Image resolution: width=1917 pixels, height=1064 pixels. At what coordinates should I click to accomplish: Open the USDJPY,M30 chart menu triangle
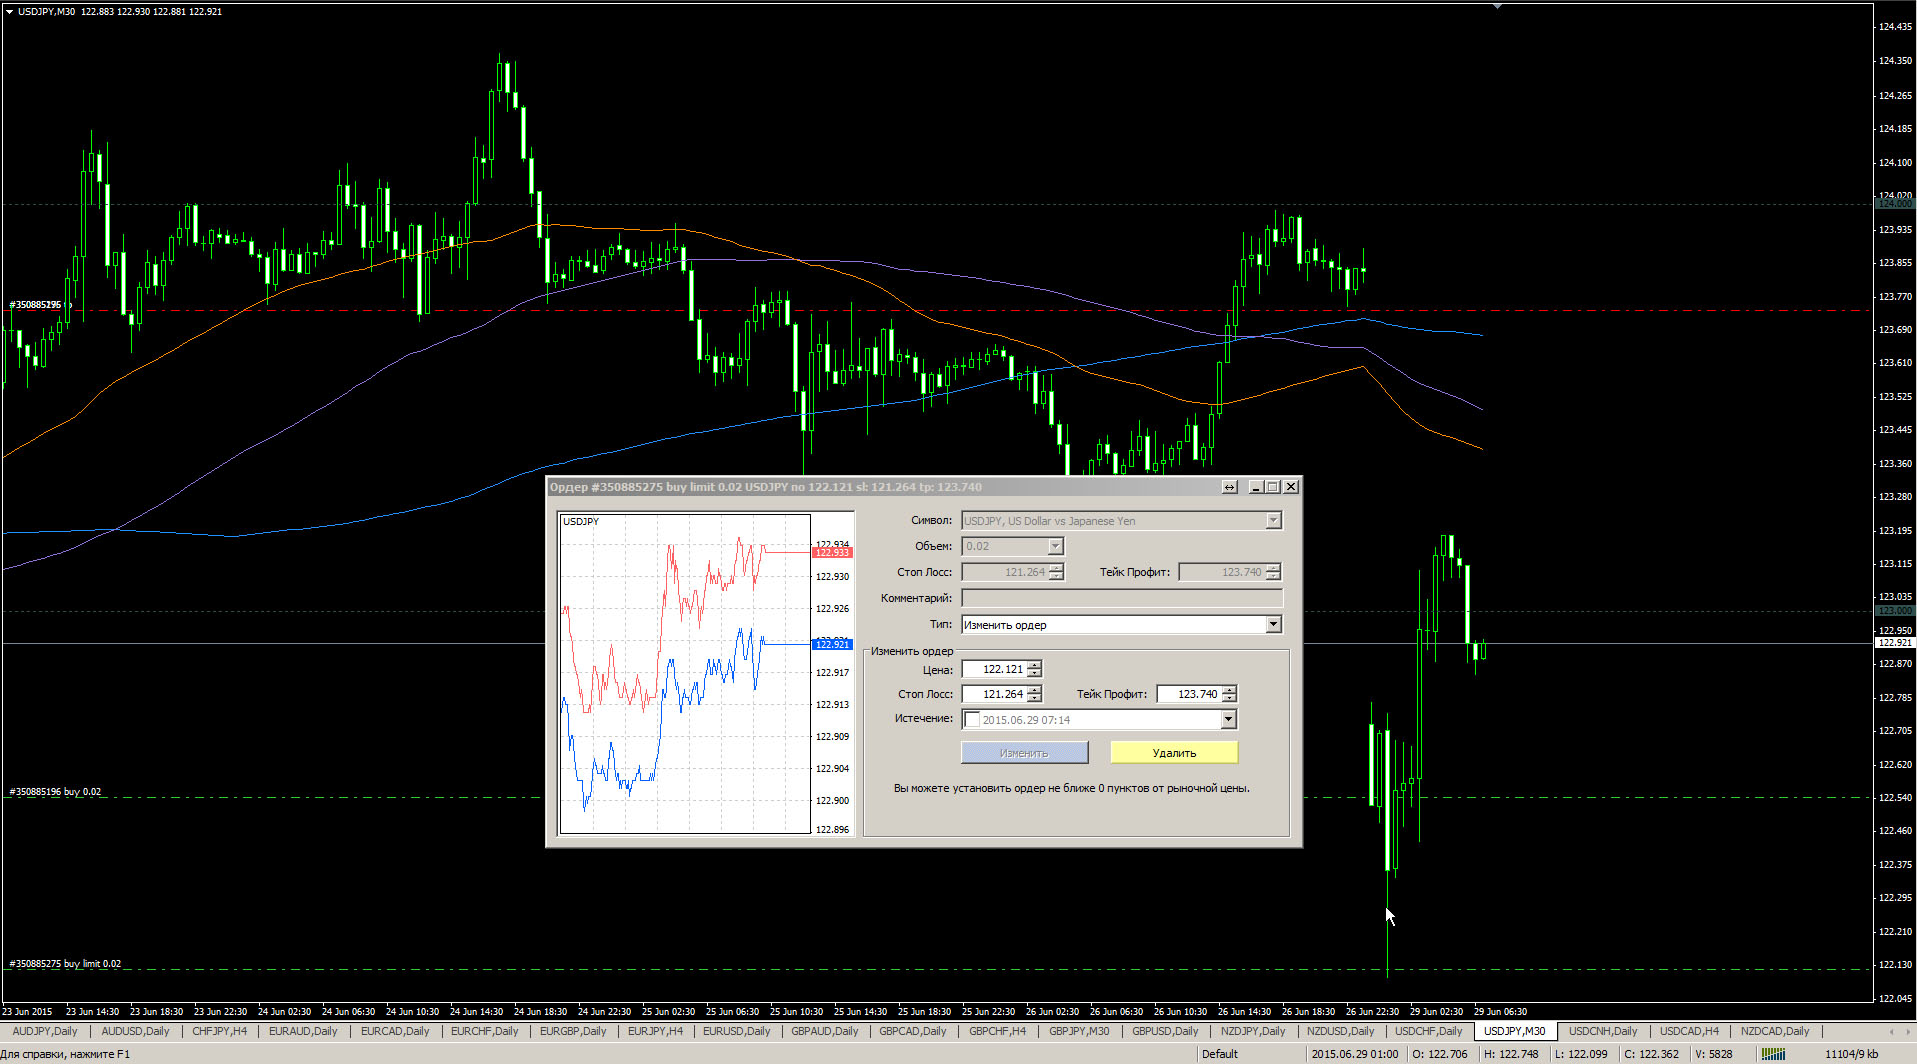point(9,12)
